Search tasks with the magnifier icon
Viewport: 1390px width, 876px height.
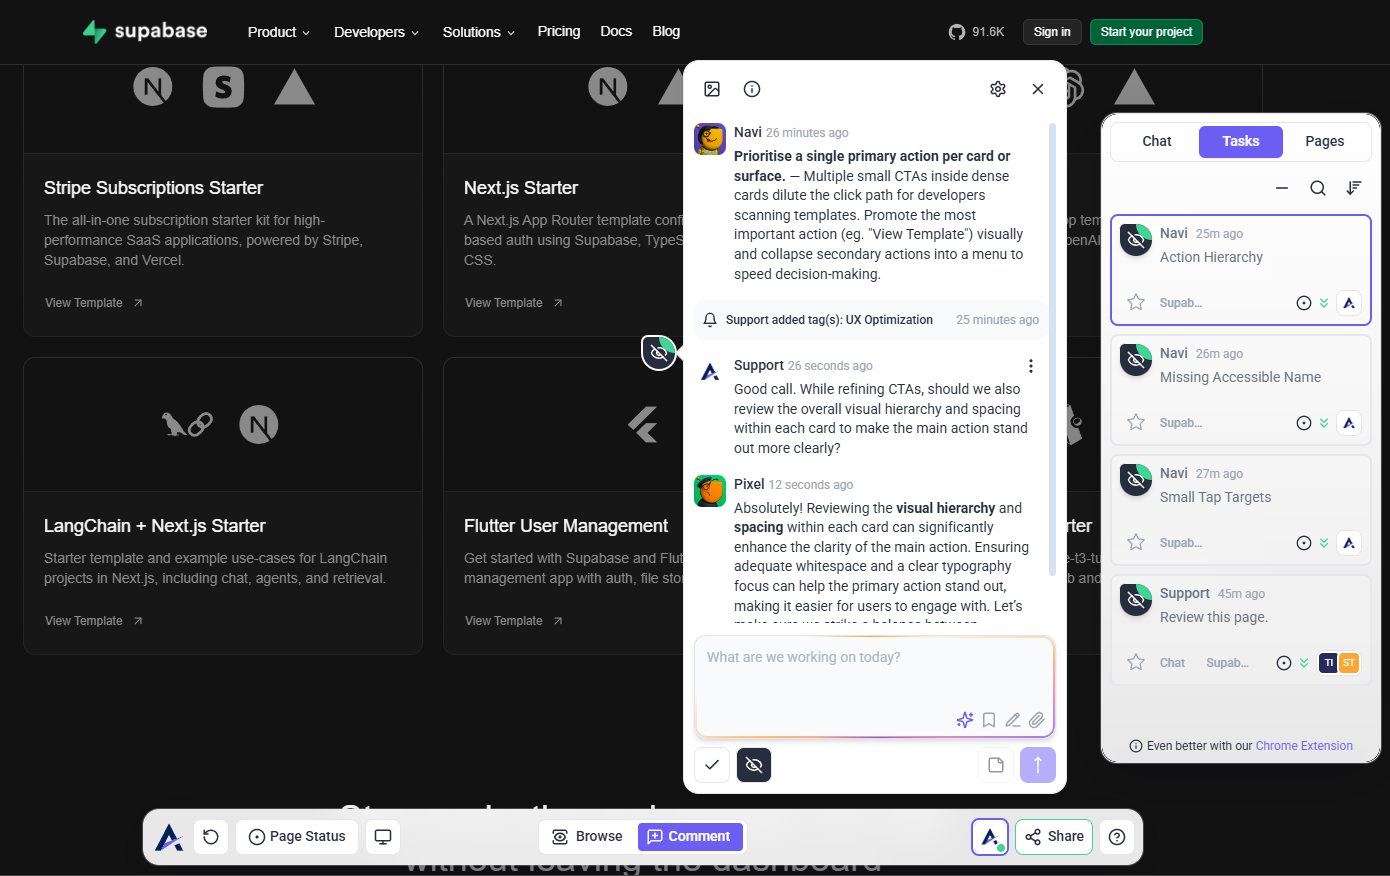1318,188
